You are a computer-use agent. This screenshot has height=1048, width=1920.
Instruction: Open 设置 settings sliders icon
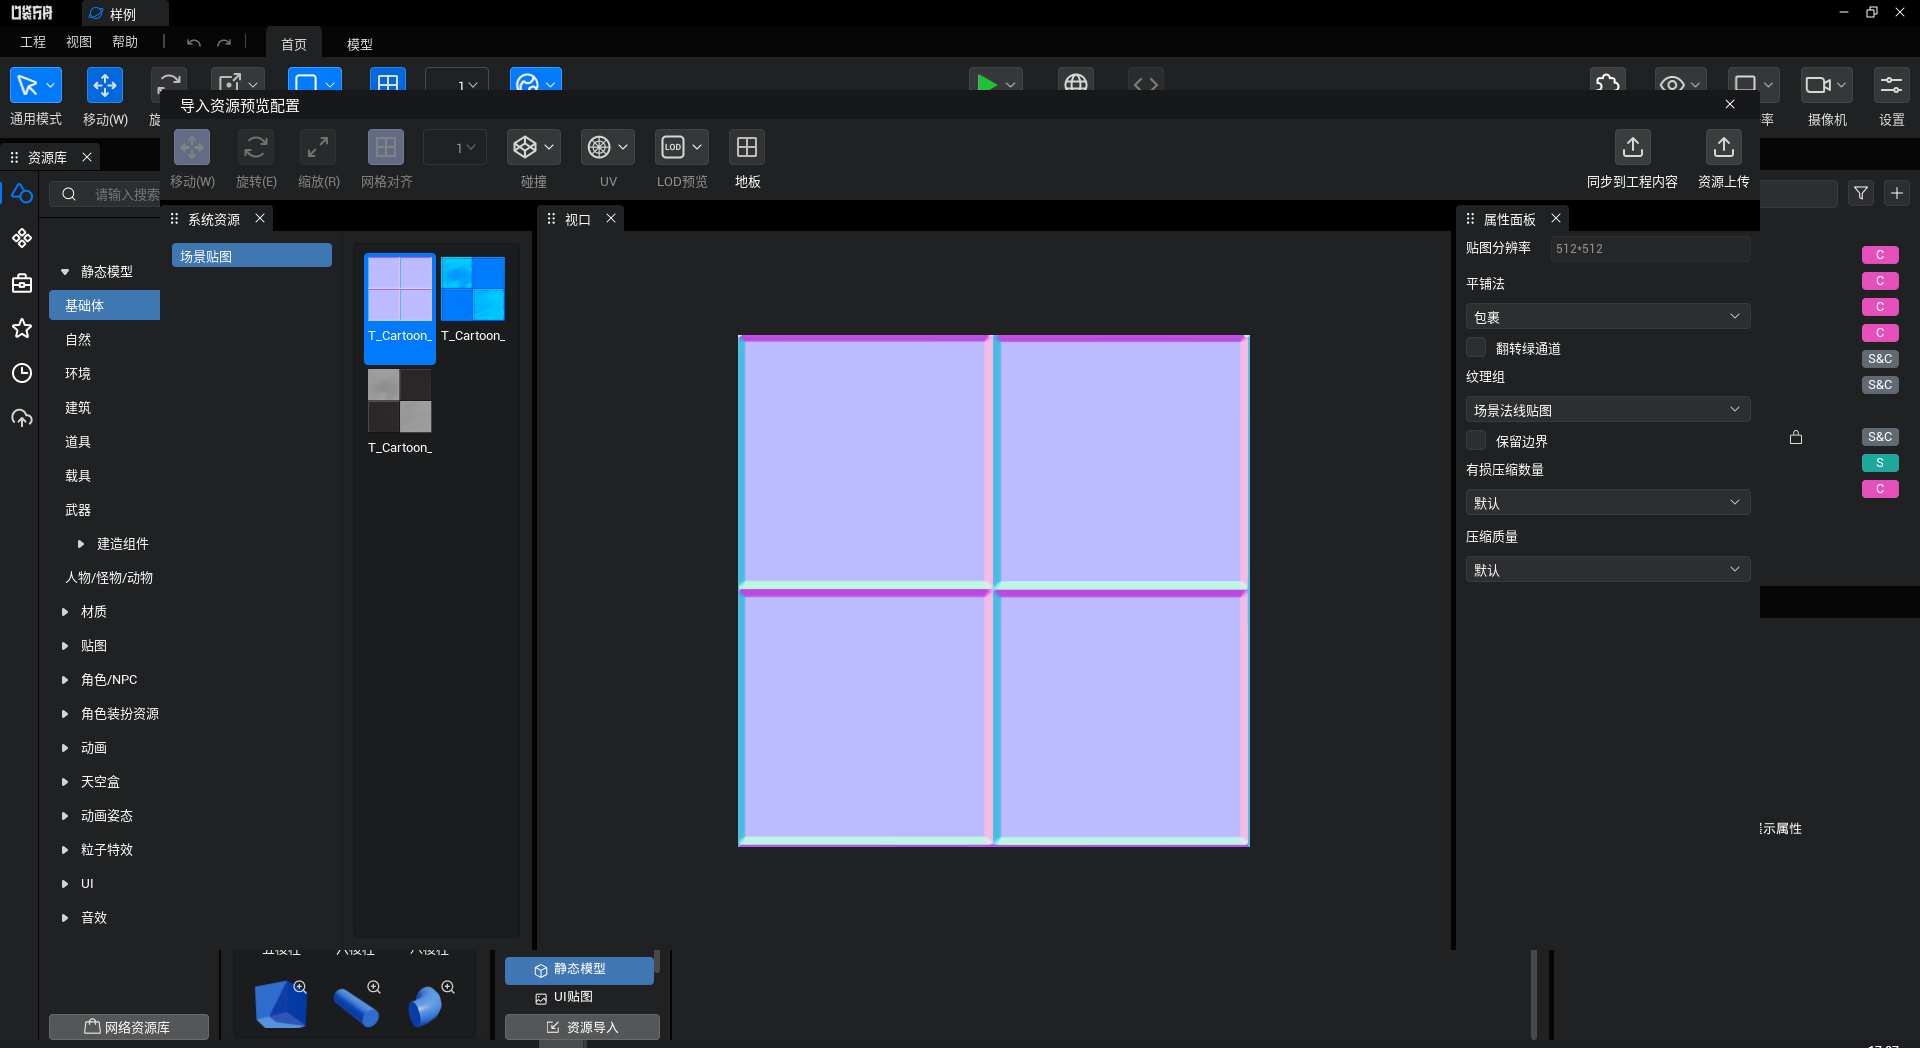[x=1891, y=86]
